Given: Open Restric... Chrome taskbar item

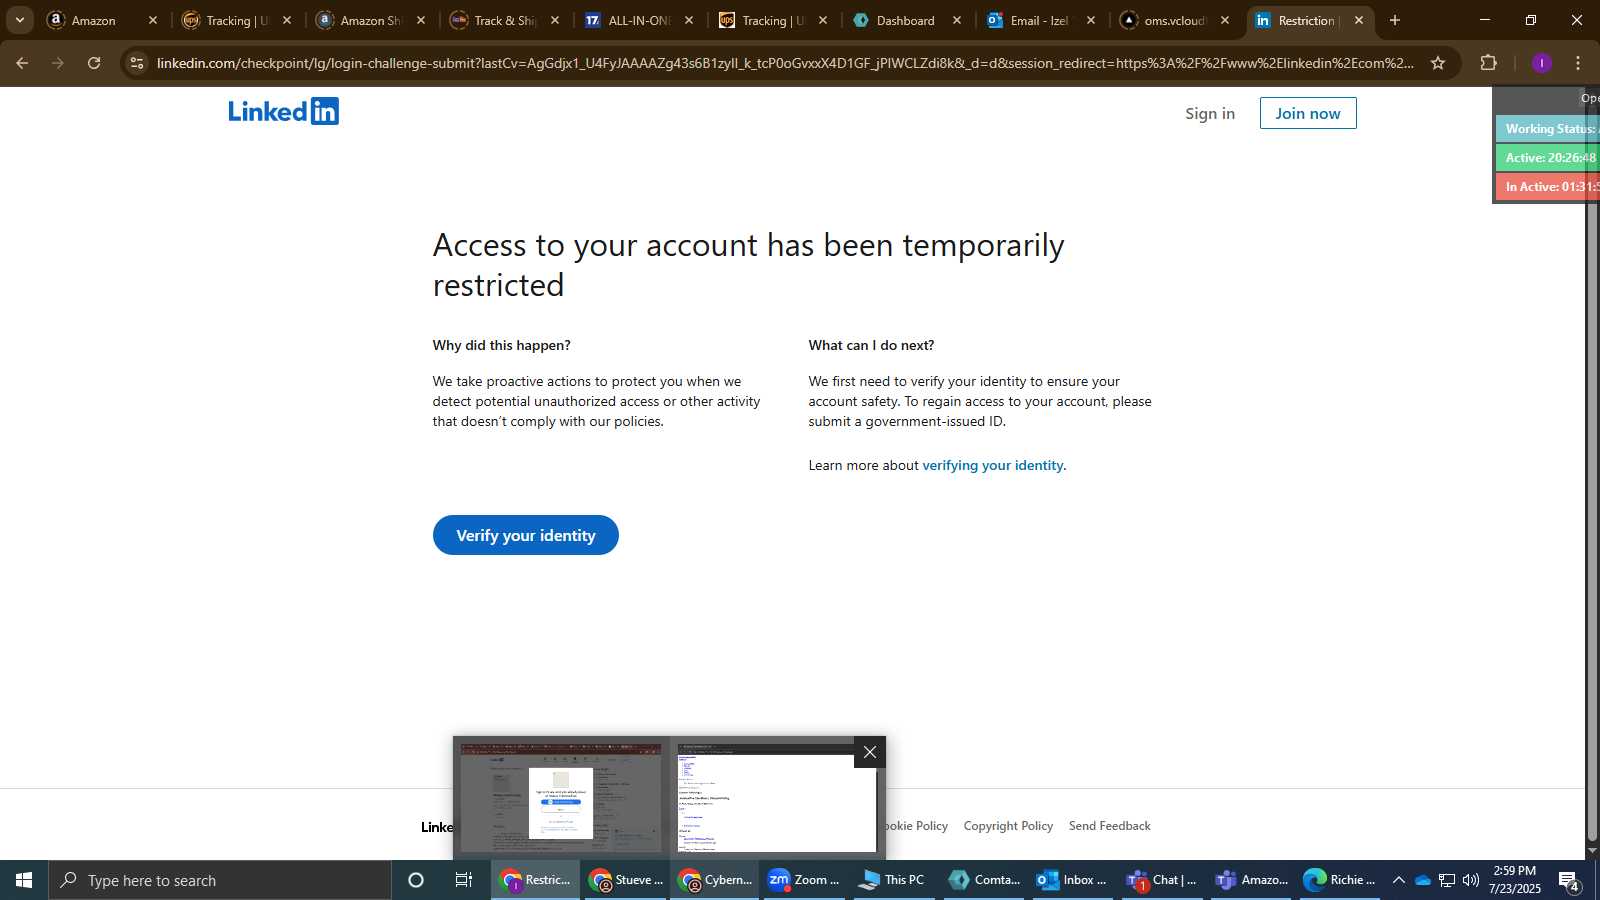Looking at the screenshot, I should [535, 880].
